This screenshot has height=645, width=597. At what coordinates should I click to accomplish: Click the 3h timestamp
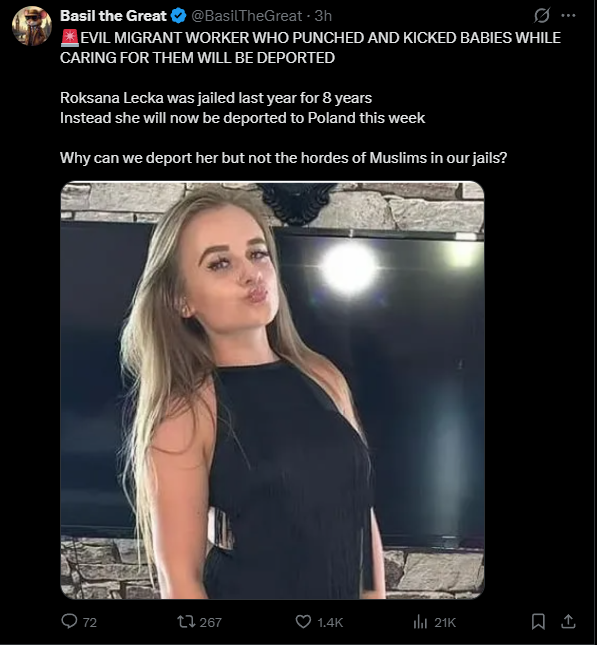pos(323,16)
